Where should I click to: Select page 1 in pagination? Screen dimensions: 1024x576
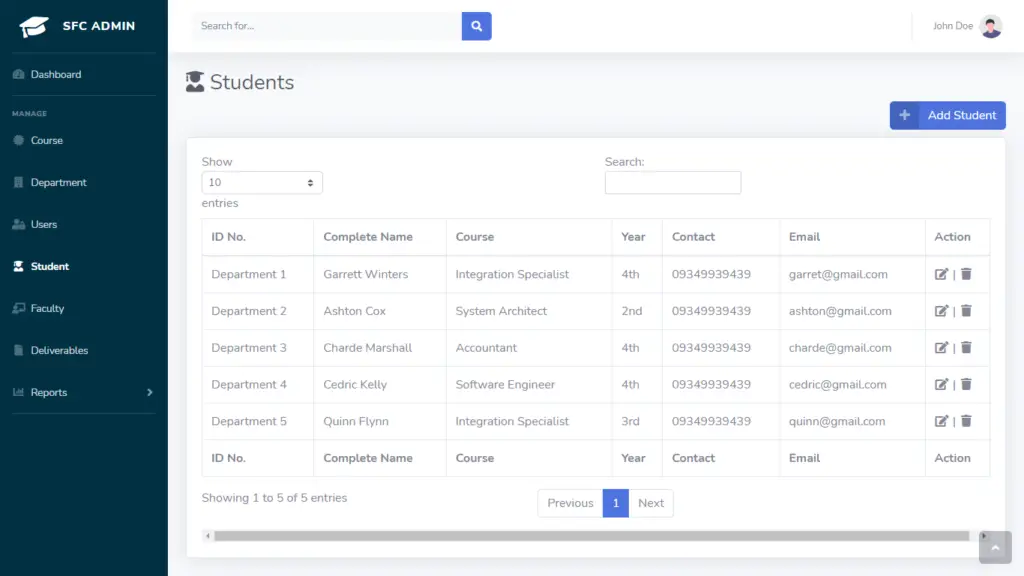(x=615, y=503)
